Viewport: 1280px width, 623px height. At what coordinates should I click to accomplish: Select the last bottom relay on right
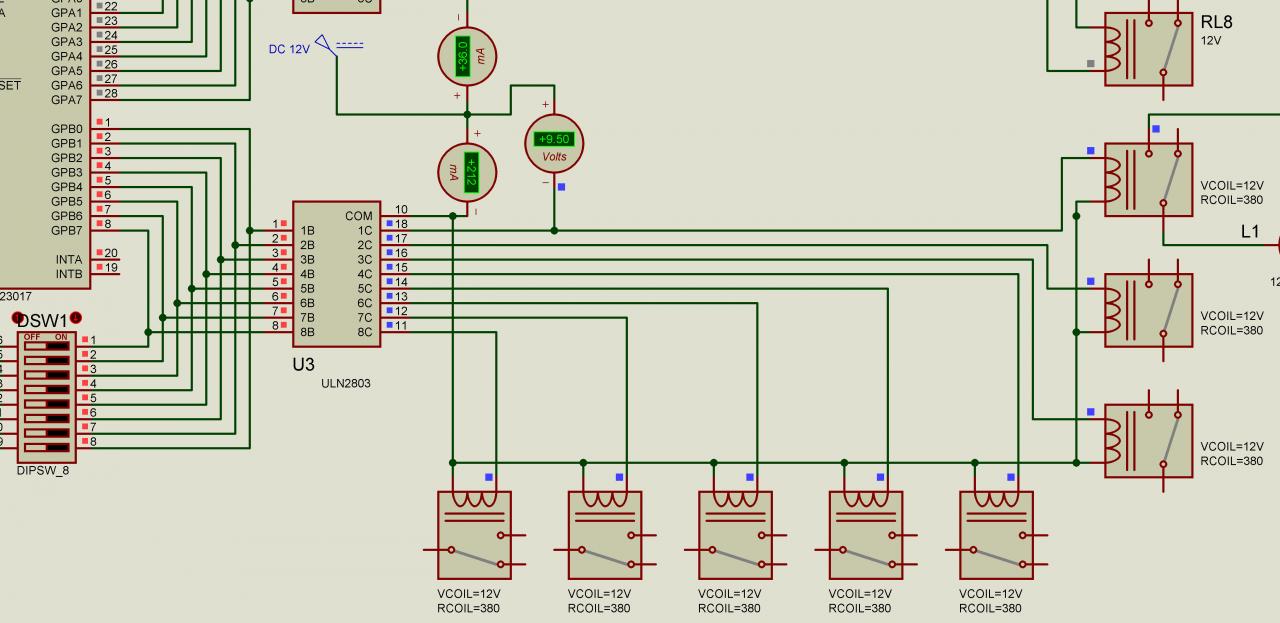click(996, 533)
